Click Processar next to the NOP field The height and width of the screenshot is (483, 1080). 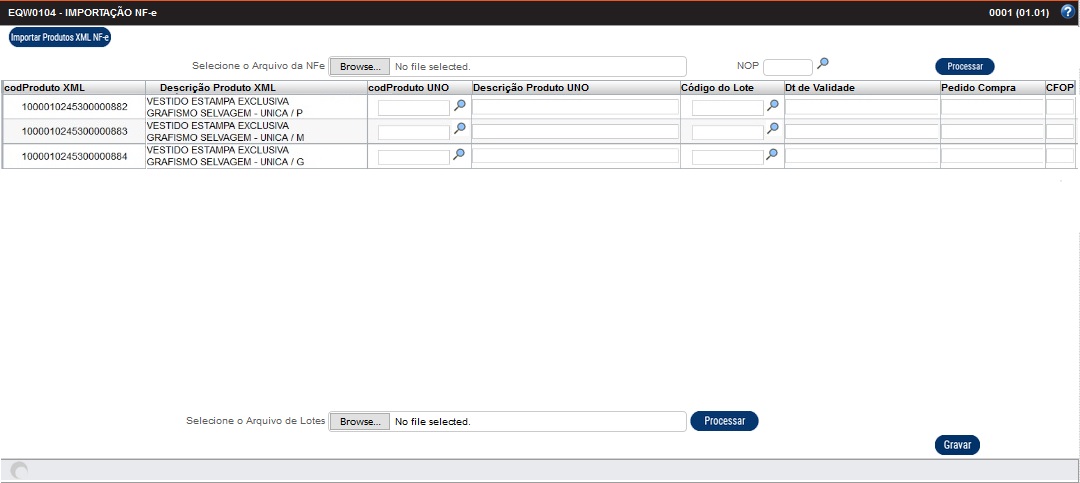pyautogui.click(x=965, y=67)
